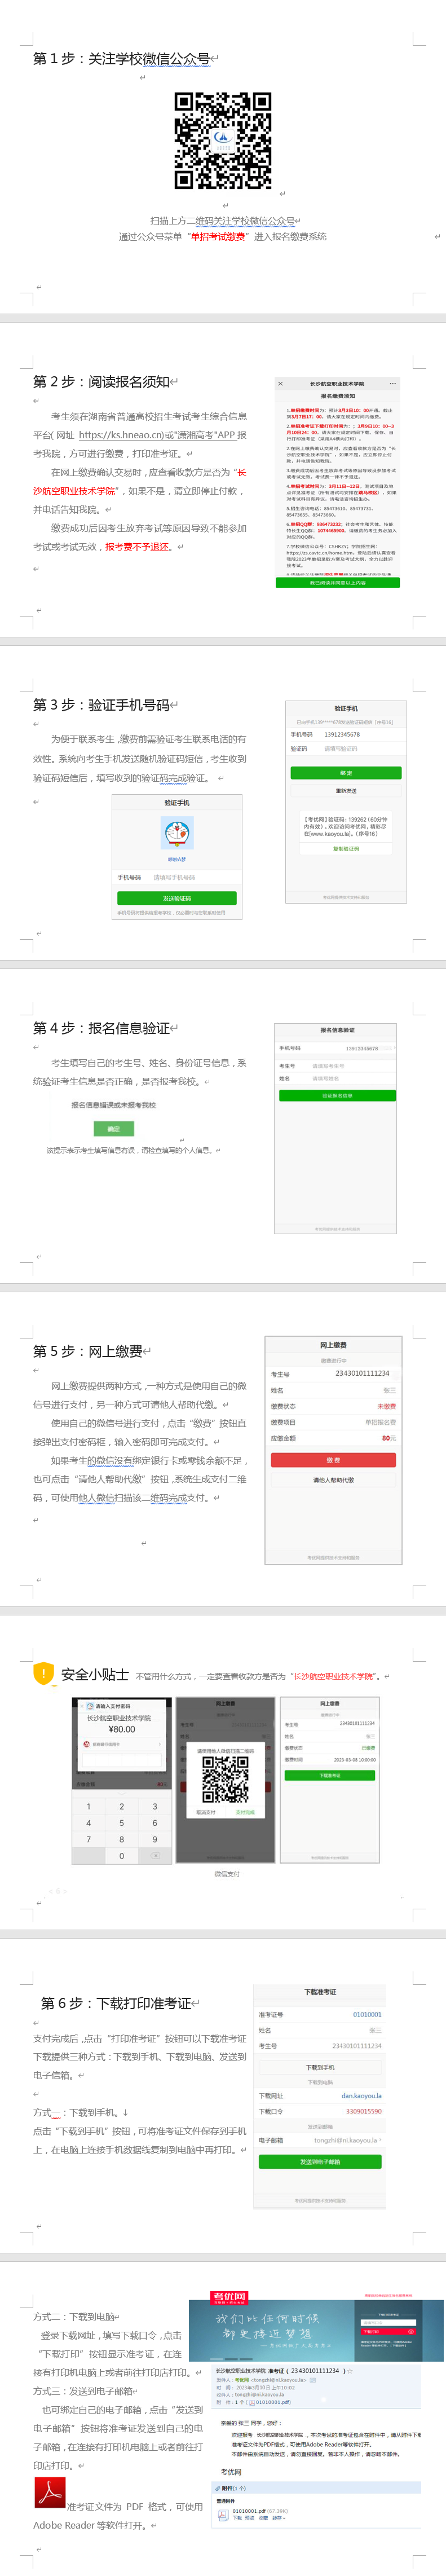Tap digit 5 on payment keypad
Screen dimensions: 446x2576
click(x=122, y=1823)
